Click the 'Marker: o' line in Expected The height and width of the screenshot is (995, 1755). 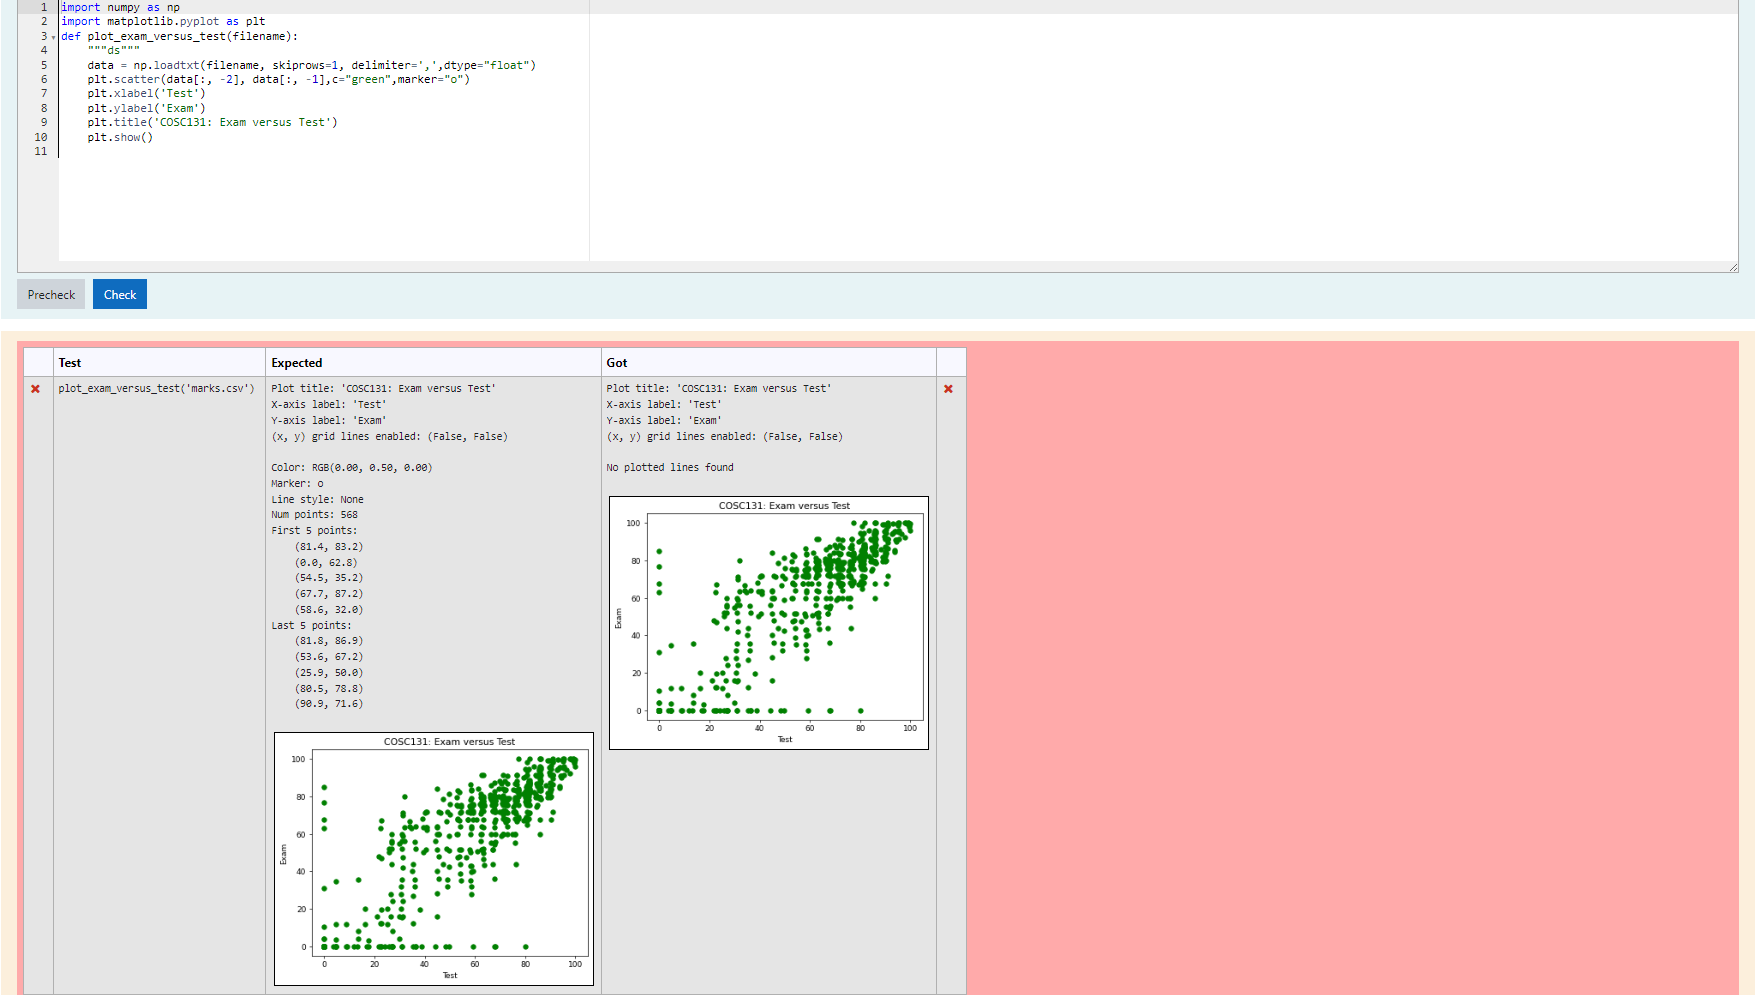297,484
